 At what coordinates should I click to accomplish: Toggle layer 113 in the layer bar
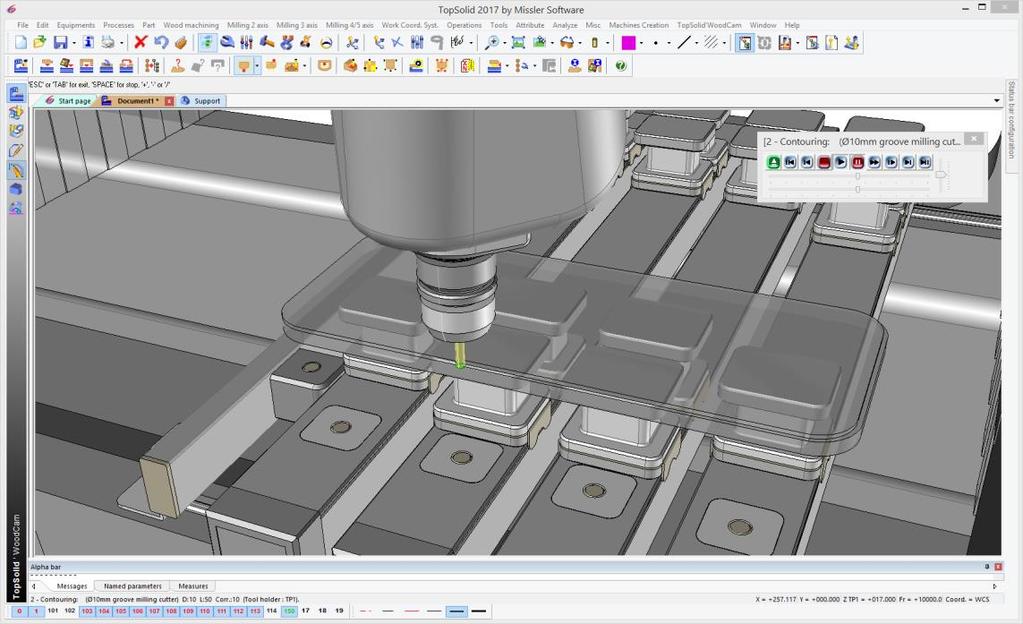click(255, 611)
